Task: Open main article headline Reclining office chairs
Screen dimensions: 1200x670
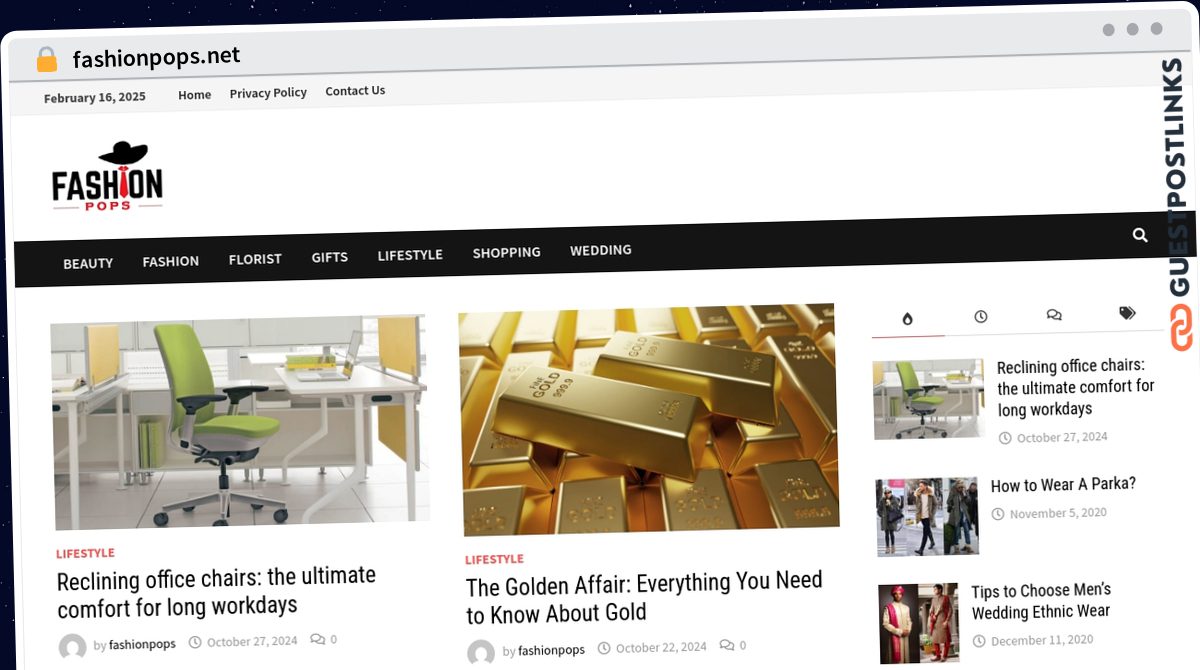Action: pyautogui.click(x=216, y=591)
